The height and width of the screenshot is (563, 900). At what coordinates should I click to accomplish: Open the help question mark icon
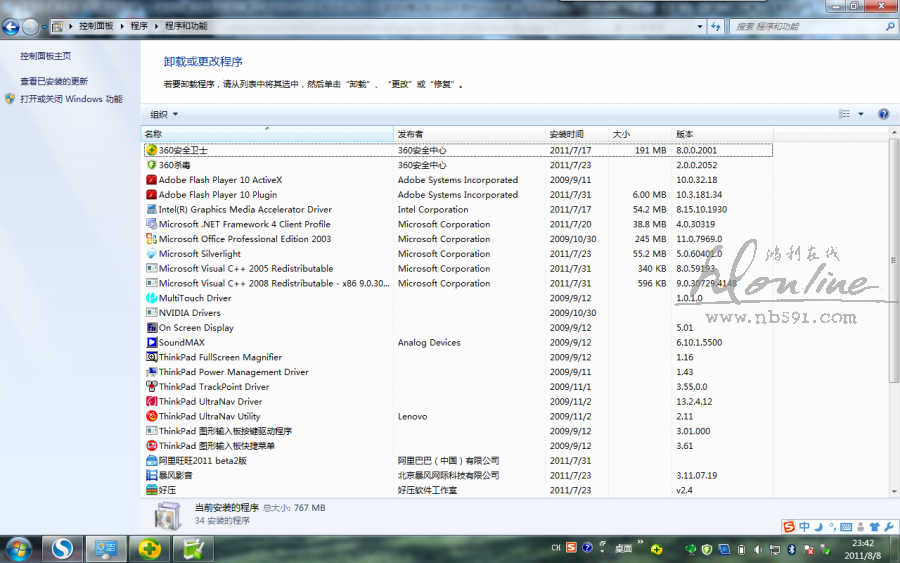[883, 114]
